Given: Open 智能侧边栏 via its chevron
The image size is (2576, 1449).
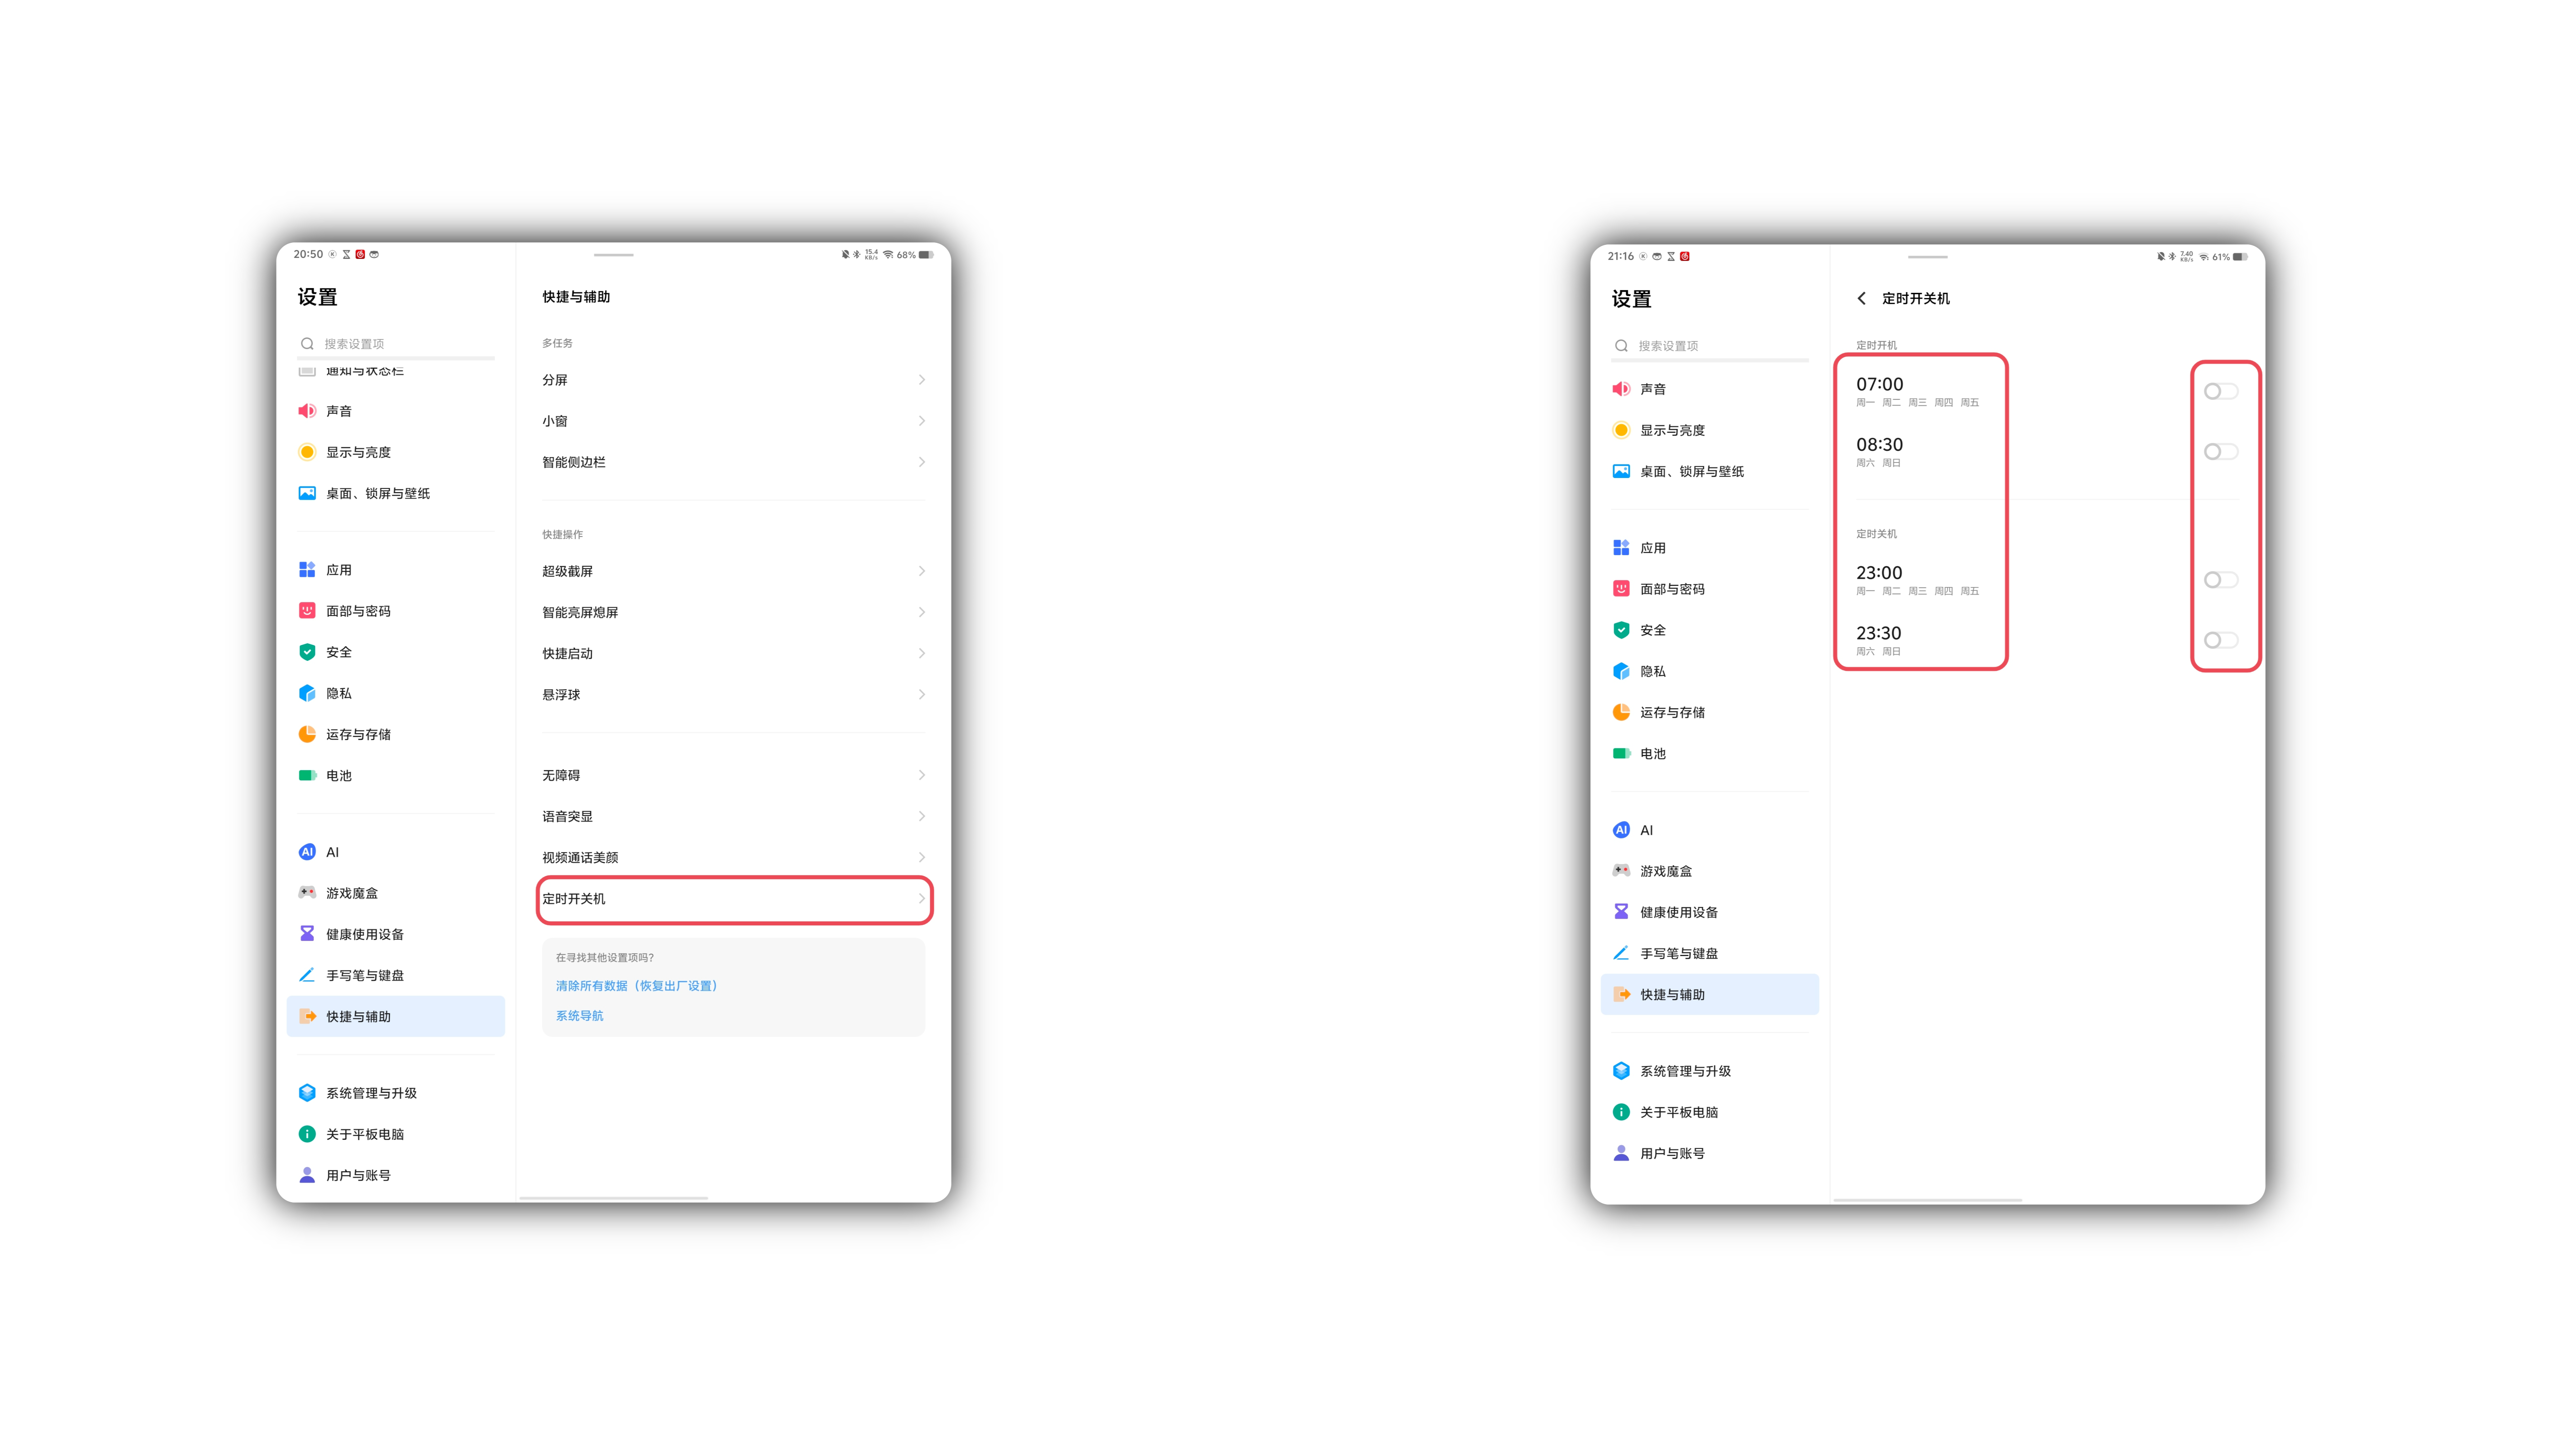Looking at the screenshot, I should tap(921, 462).
